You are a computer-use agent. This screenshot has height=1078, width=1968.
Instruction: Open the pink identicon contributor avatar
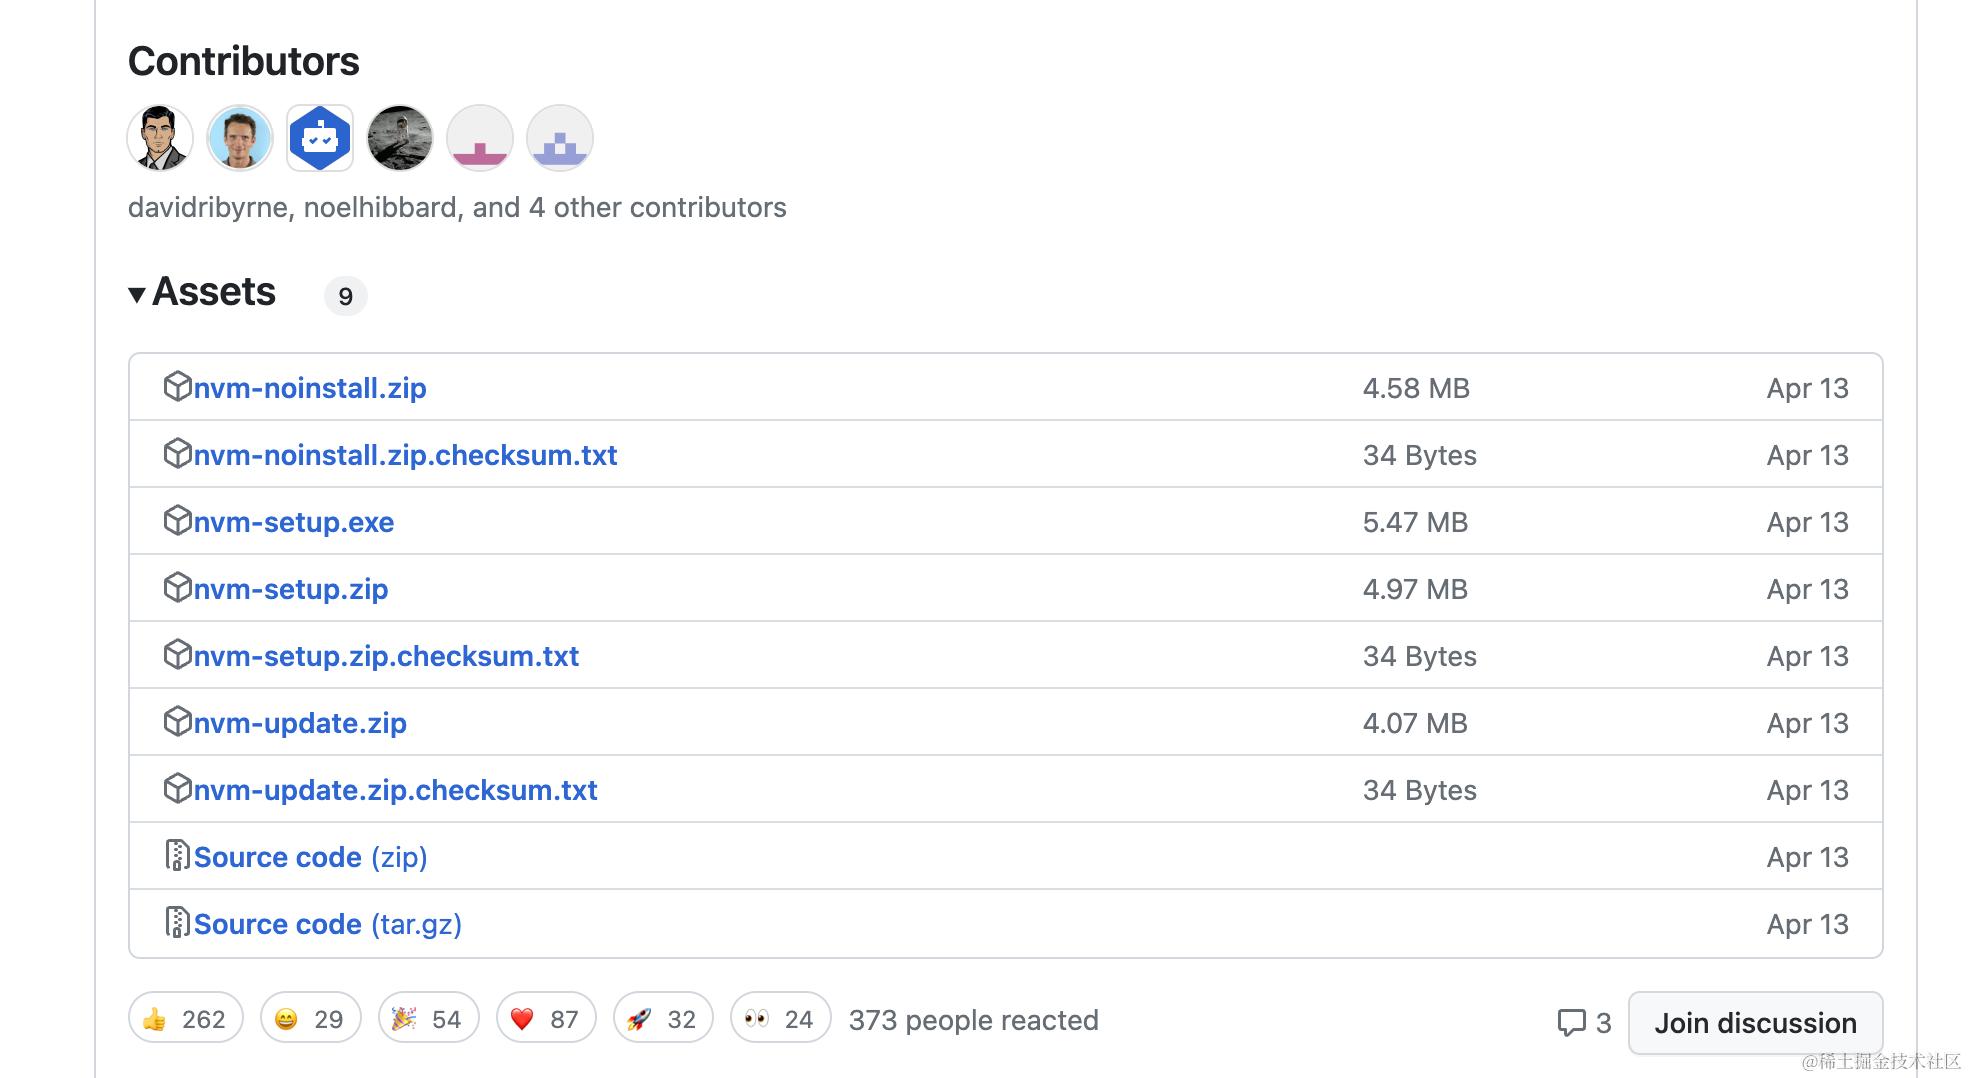[480, 138]
